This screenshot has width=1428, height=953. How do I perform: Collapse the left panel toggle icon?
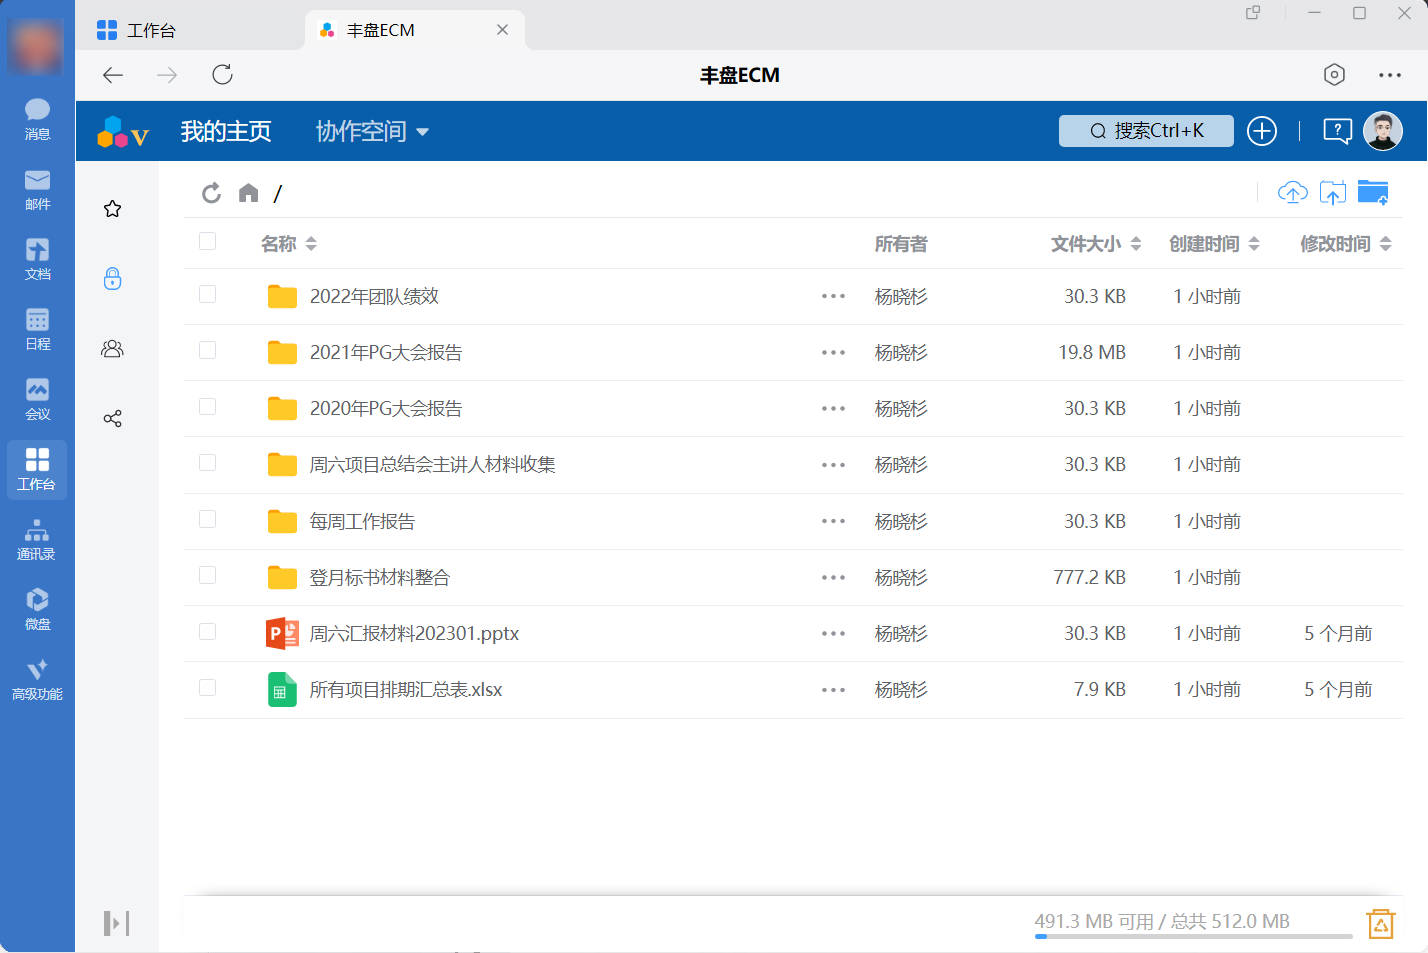[117, 923]
